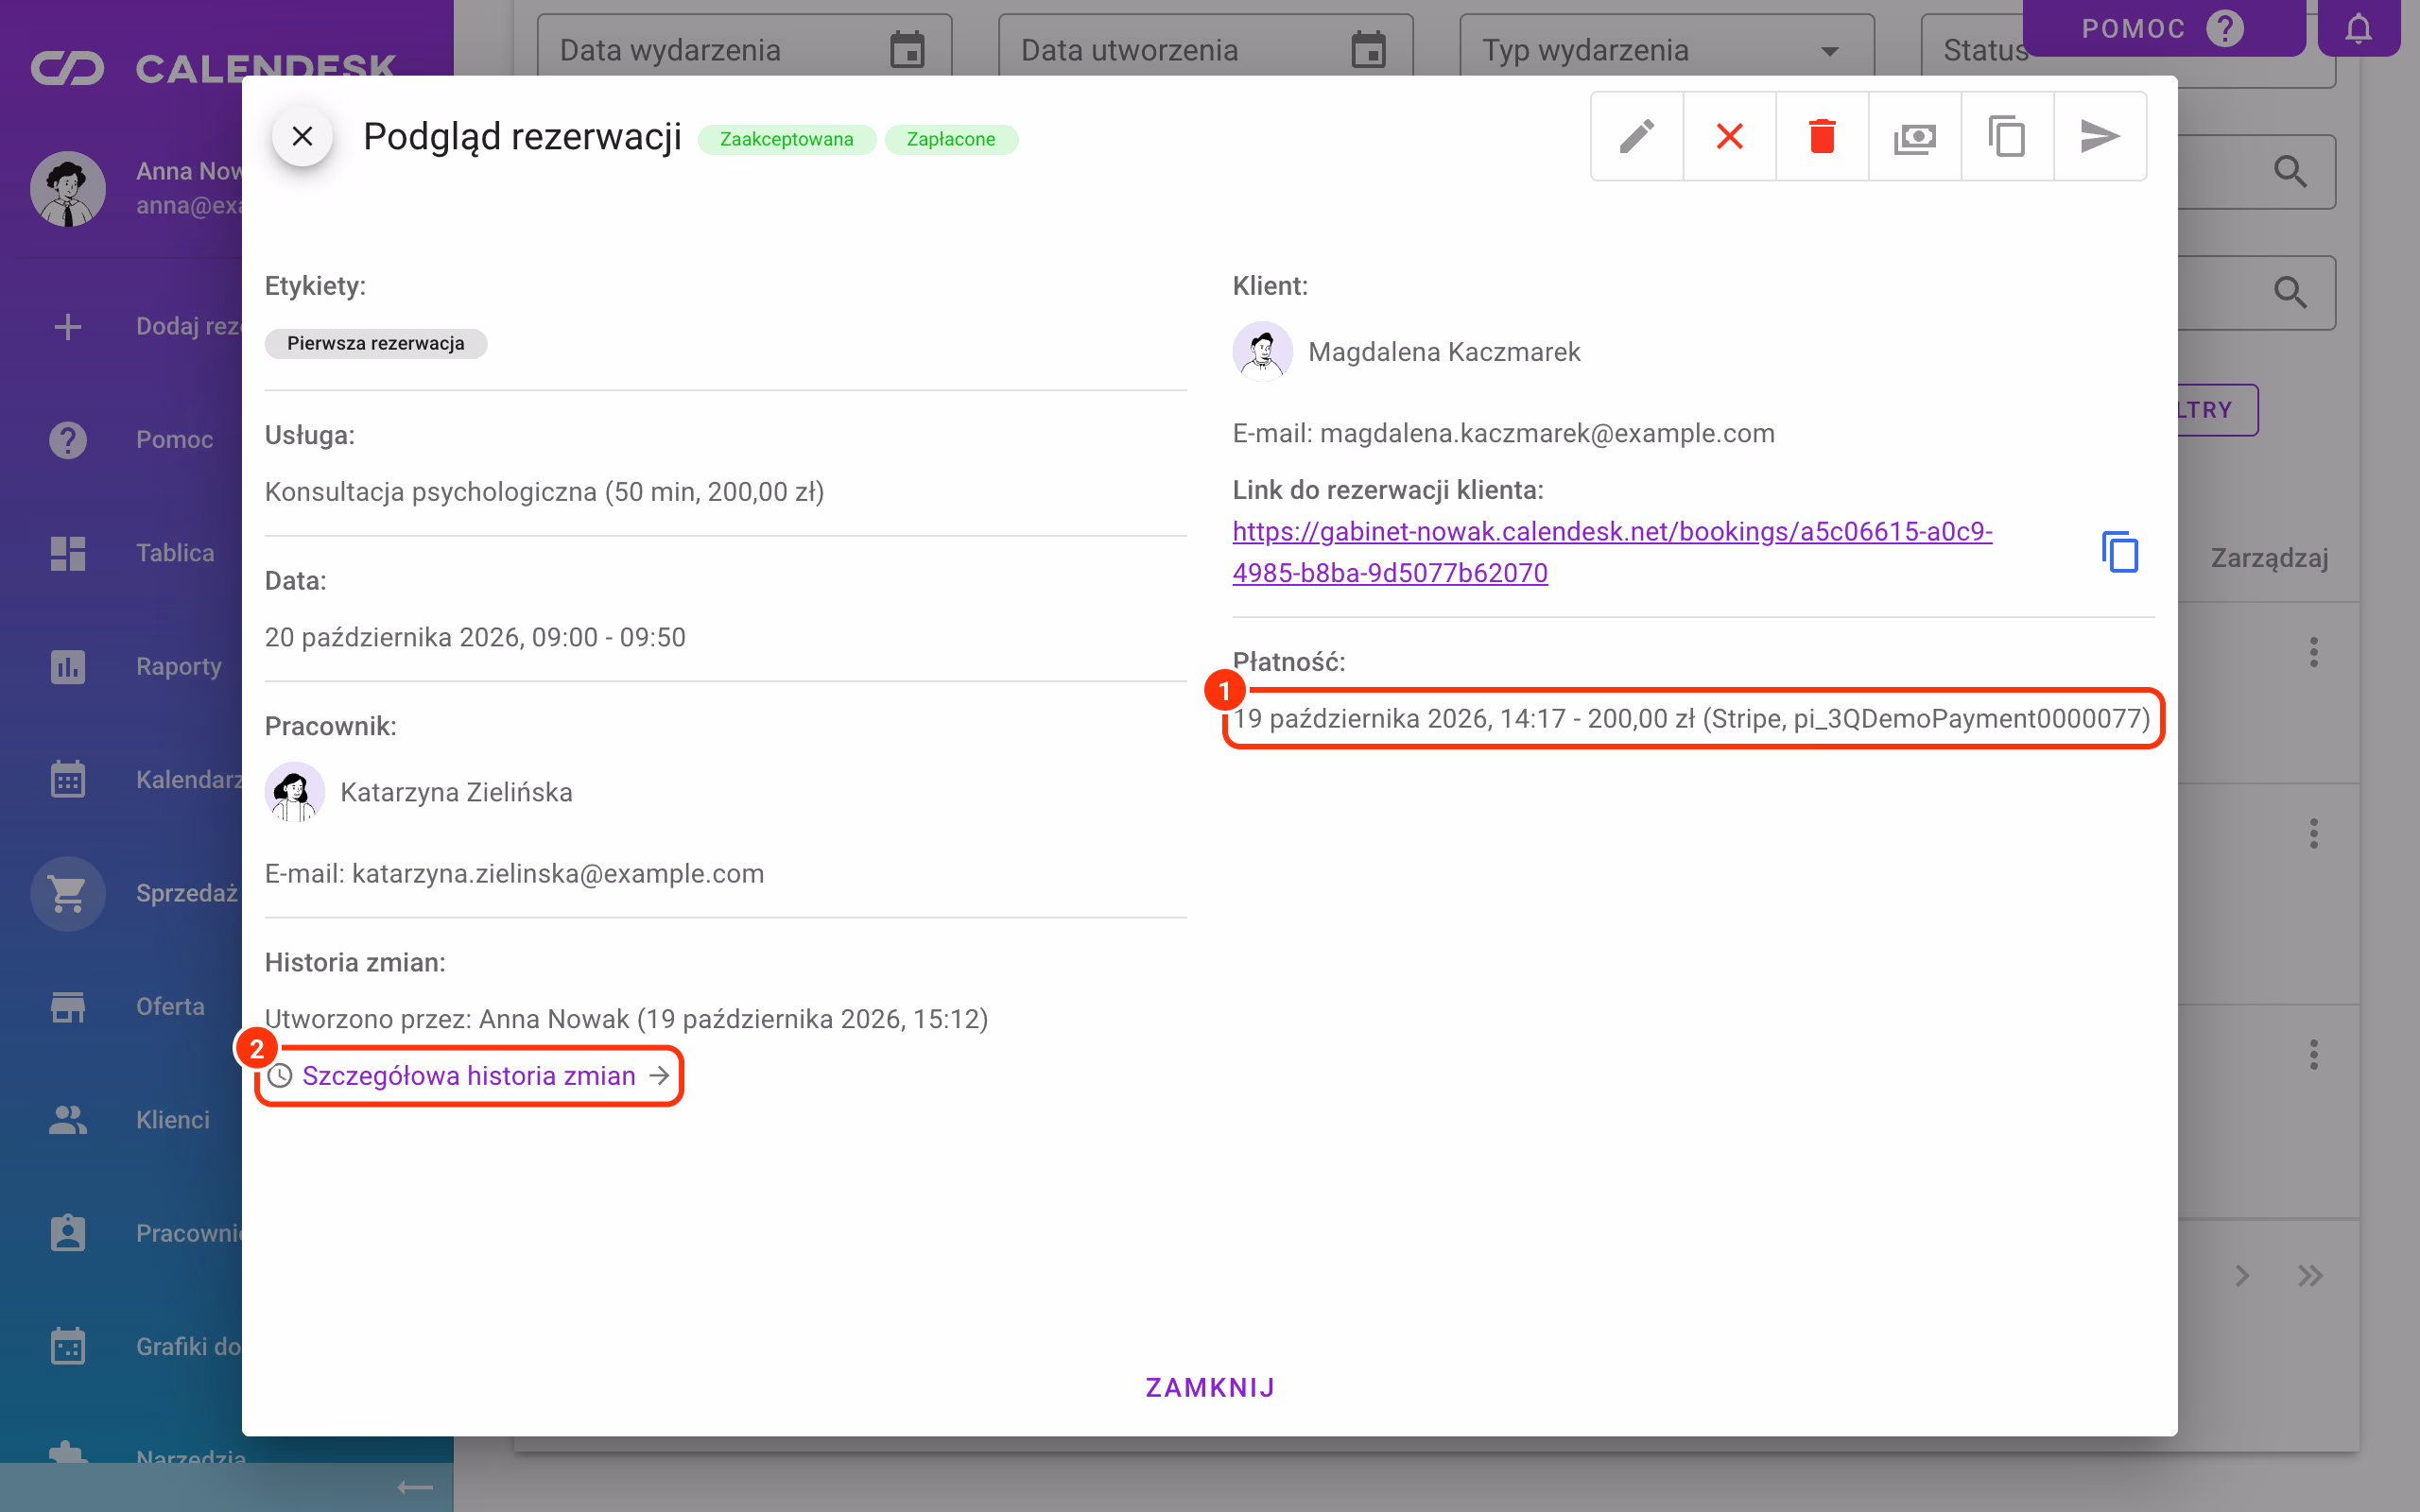Viewport: 2420px width, 1512px height.
Task: Open three-dot menu of third table row
Action: point(2314,1054)
